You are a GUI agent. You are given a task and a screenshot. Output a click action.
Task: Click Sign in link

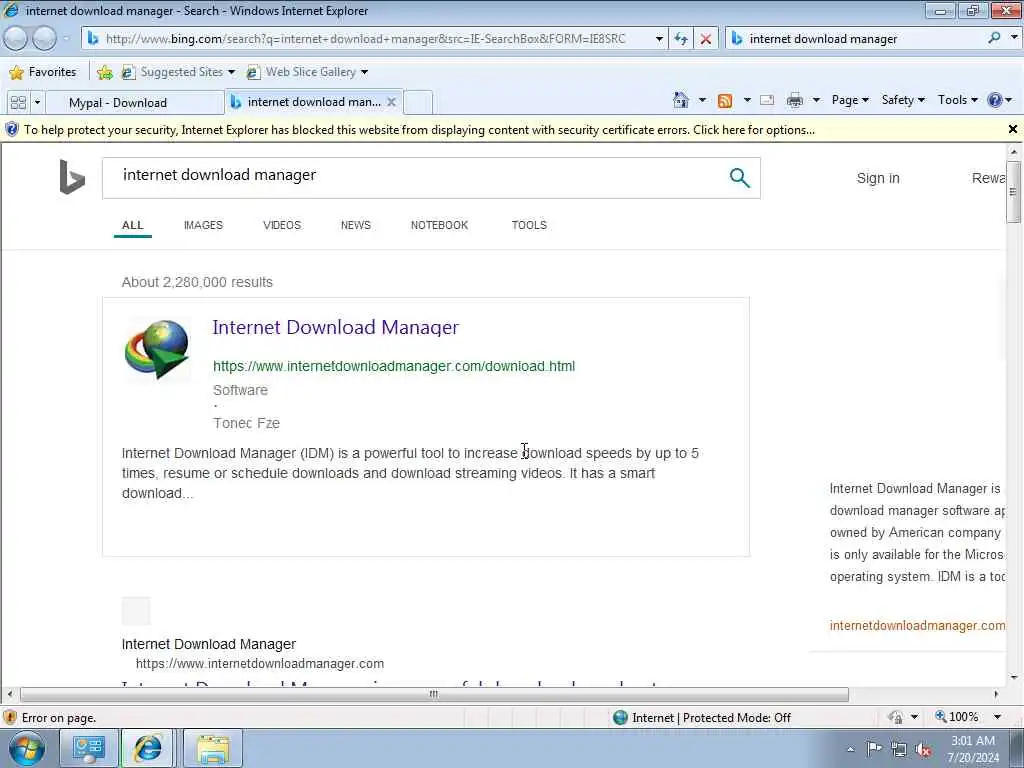878,178
